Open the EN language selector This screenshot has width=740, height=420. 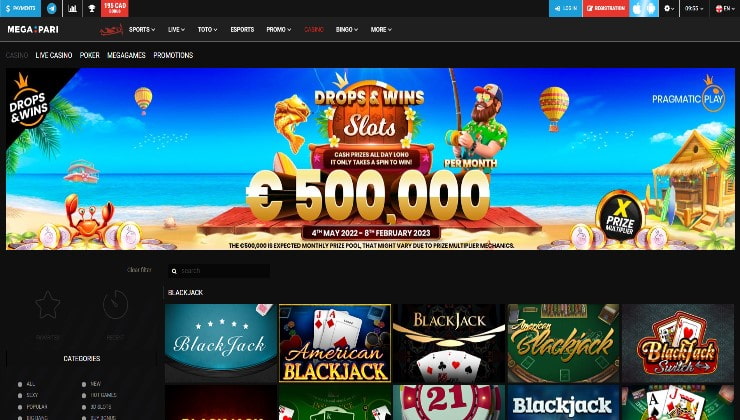pyautogui.click(x=725, y=8)
